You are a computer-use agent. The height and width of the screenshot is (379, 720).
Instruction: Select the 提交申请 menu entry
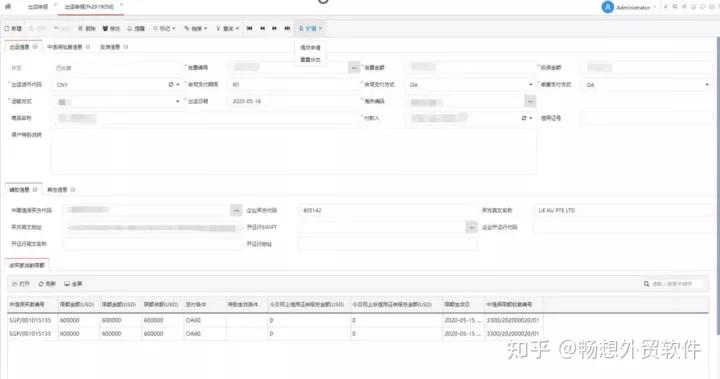pos(310,47)
